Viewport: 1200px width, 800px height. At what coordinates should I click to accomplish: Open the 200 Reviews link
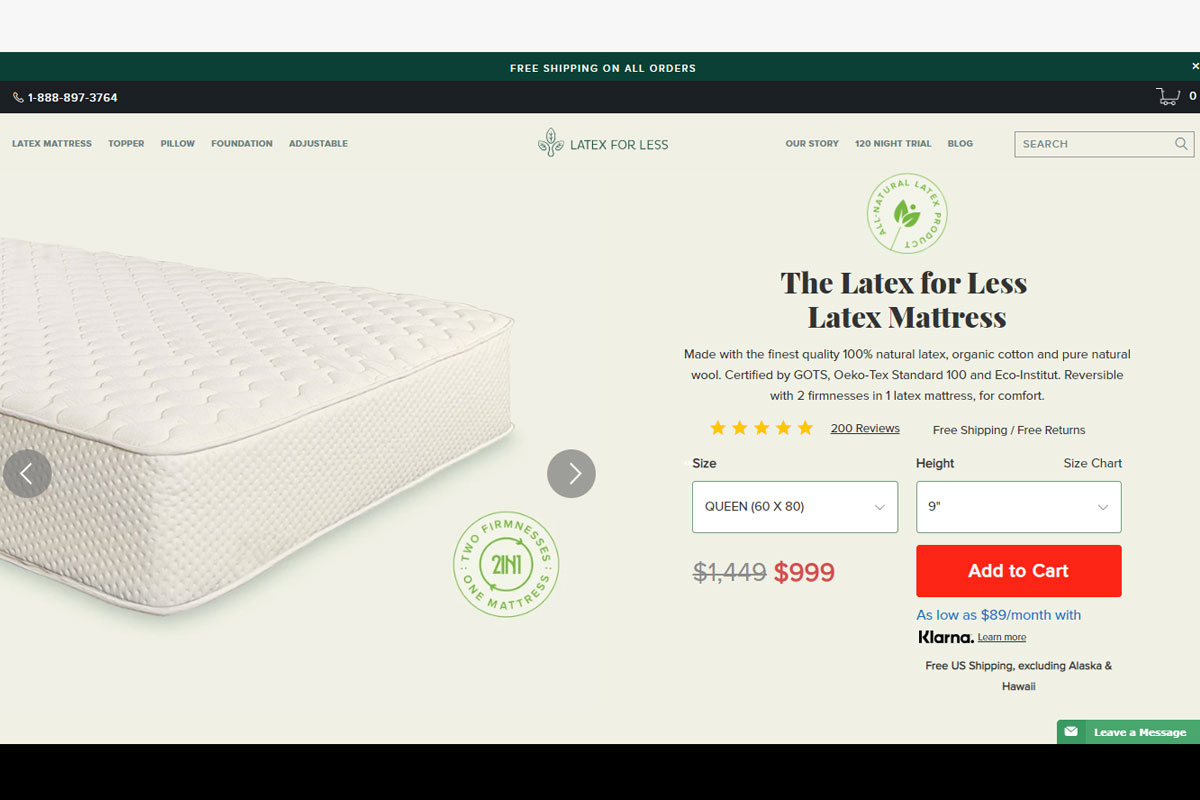pyautogui.click(x=864, y=428)
